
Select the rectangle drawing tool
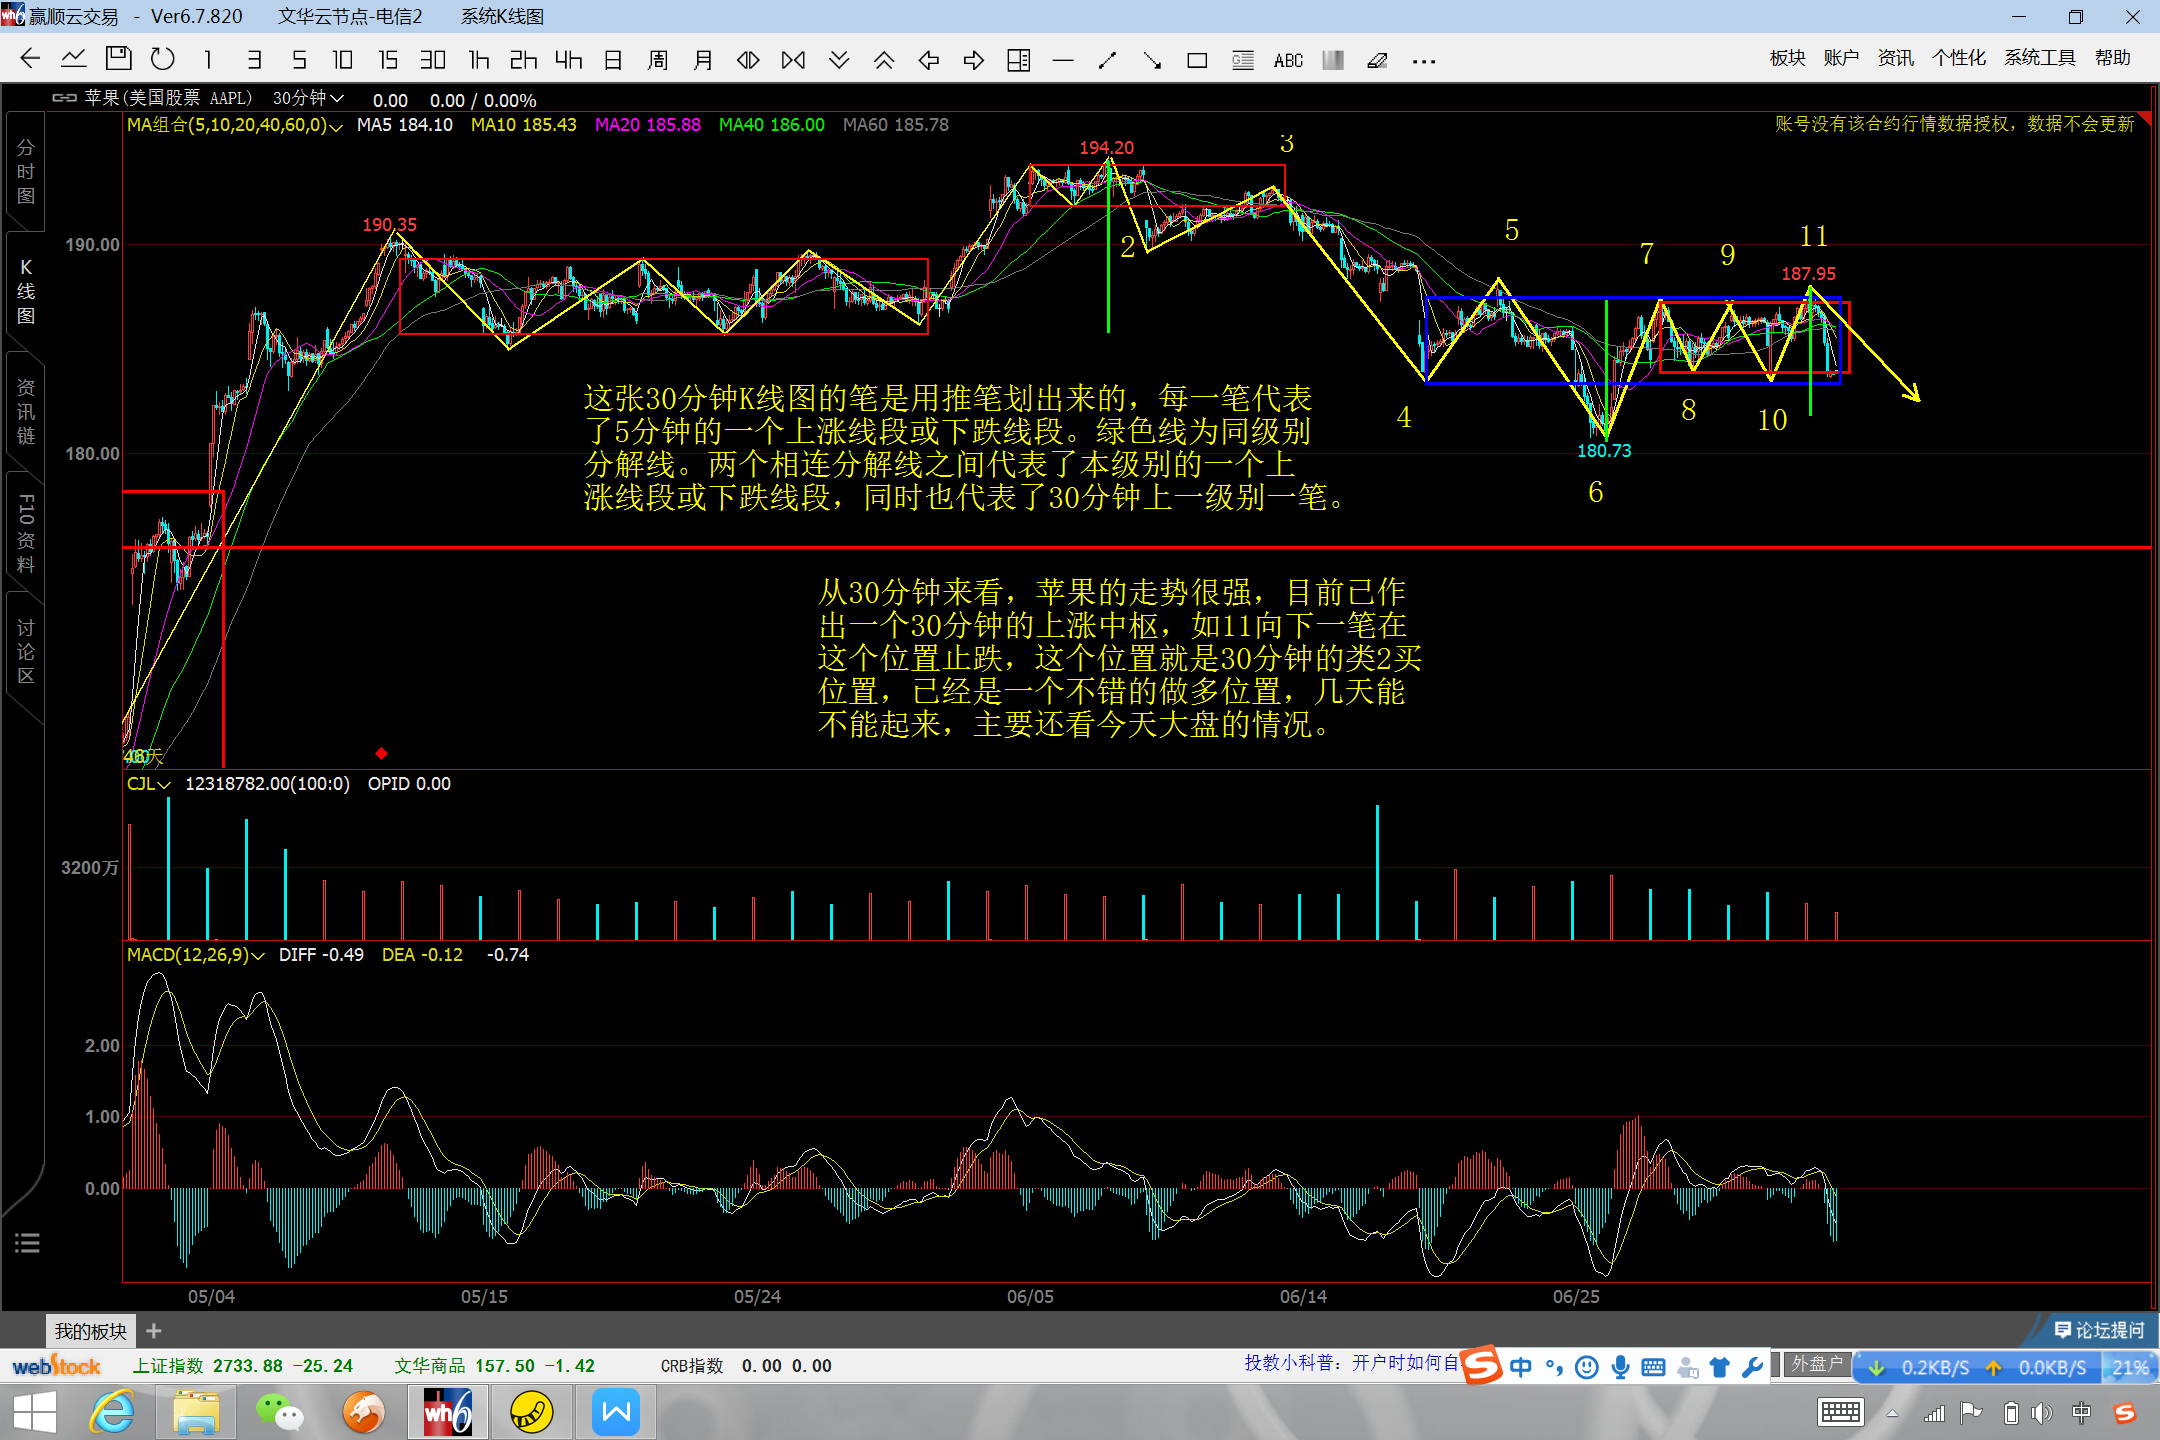click(x=1197, y=61)
